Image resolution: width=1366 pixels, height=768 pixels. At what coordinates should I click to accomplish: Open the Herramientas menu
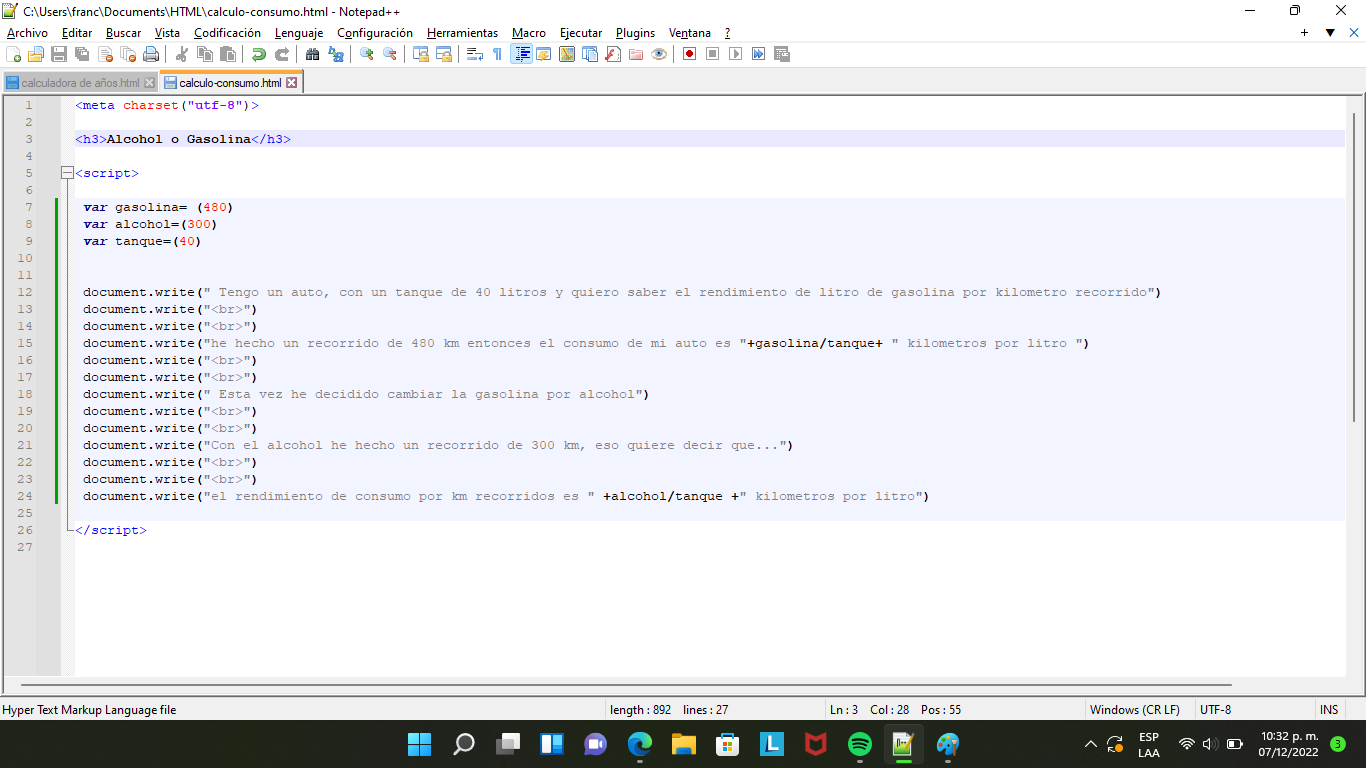[x=462, y=33]
